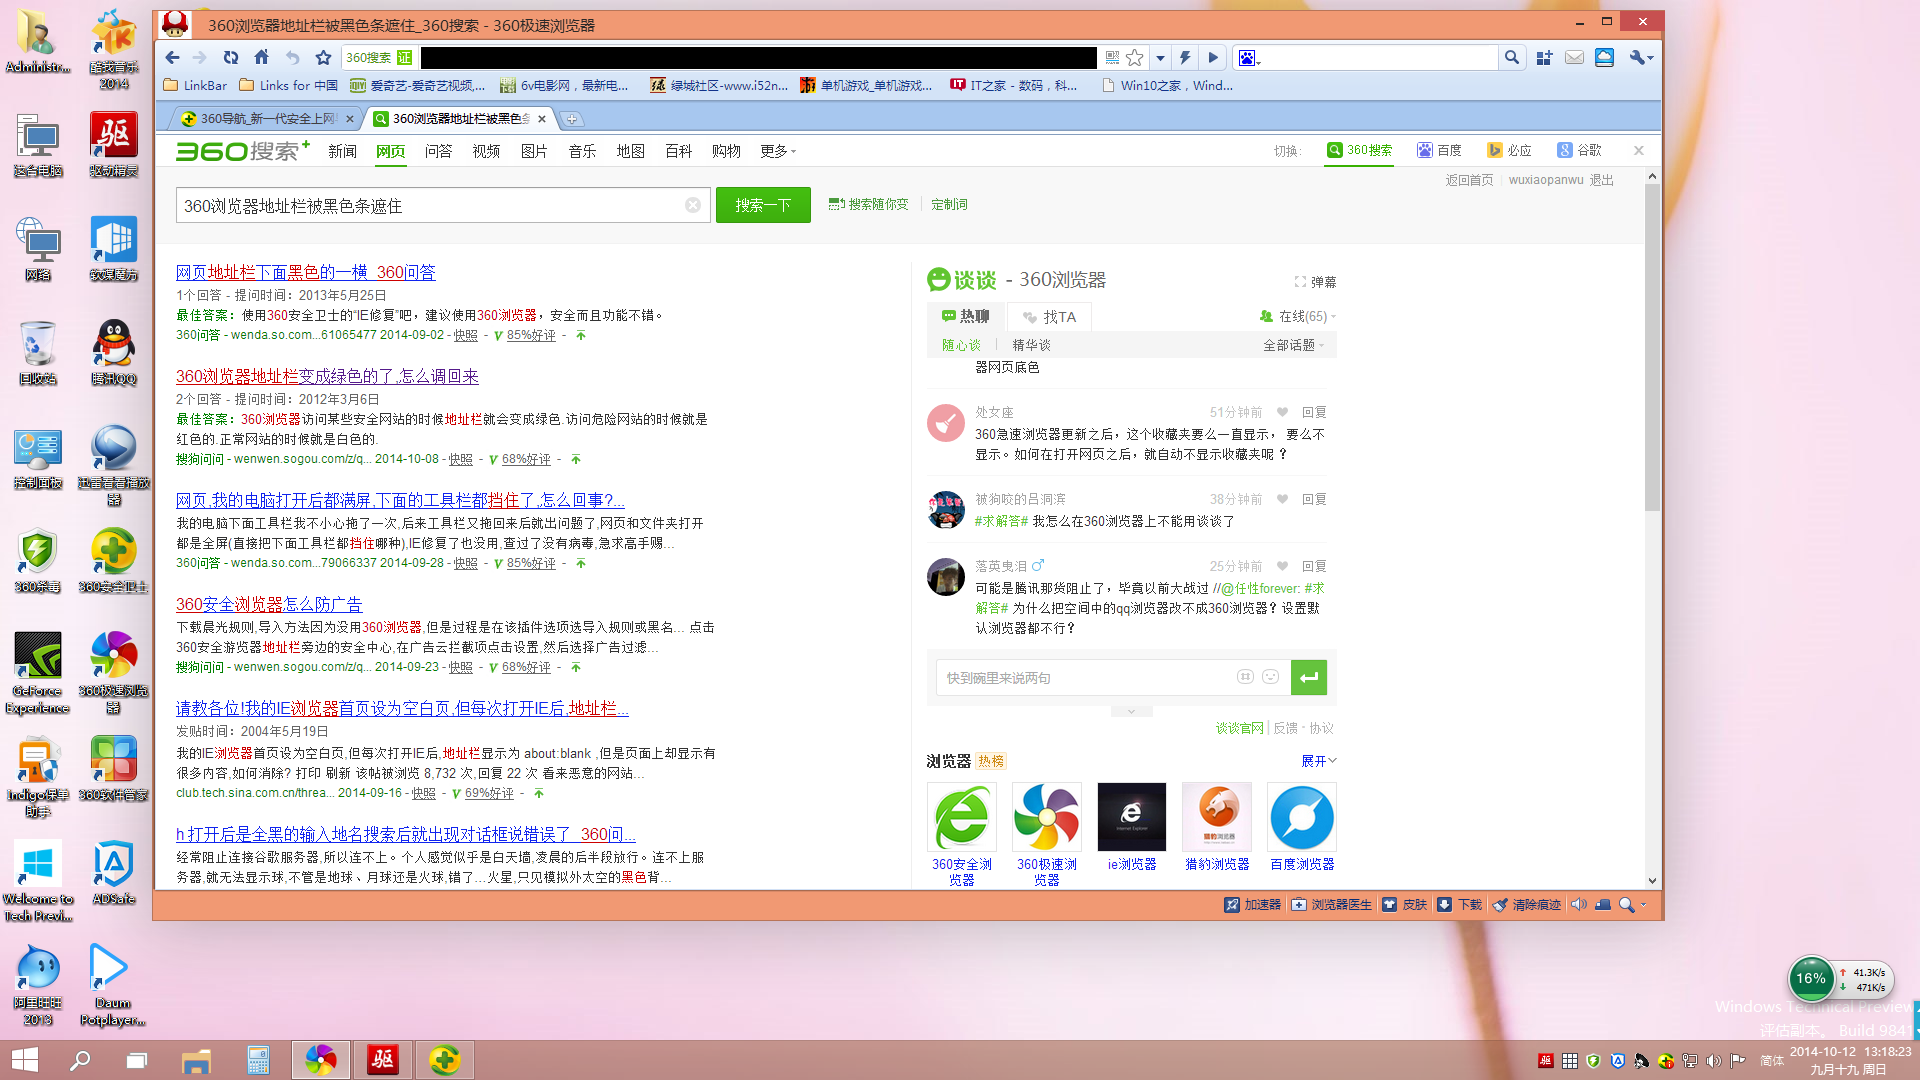Screen dimensions: 1920x1080
Task: Launch 浏览器医生 browser doctor
Action: tap(1331, 904)
